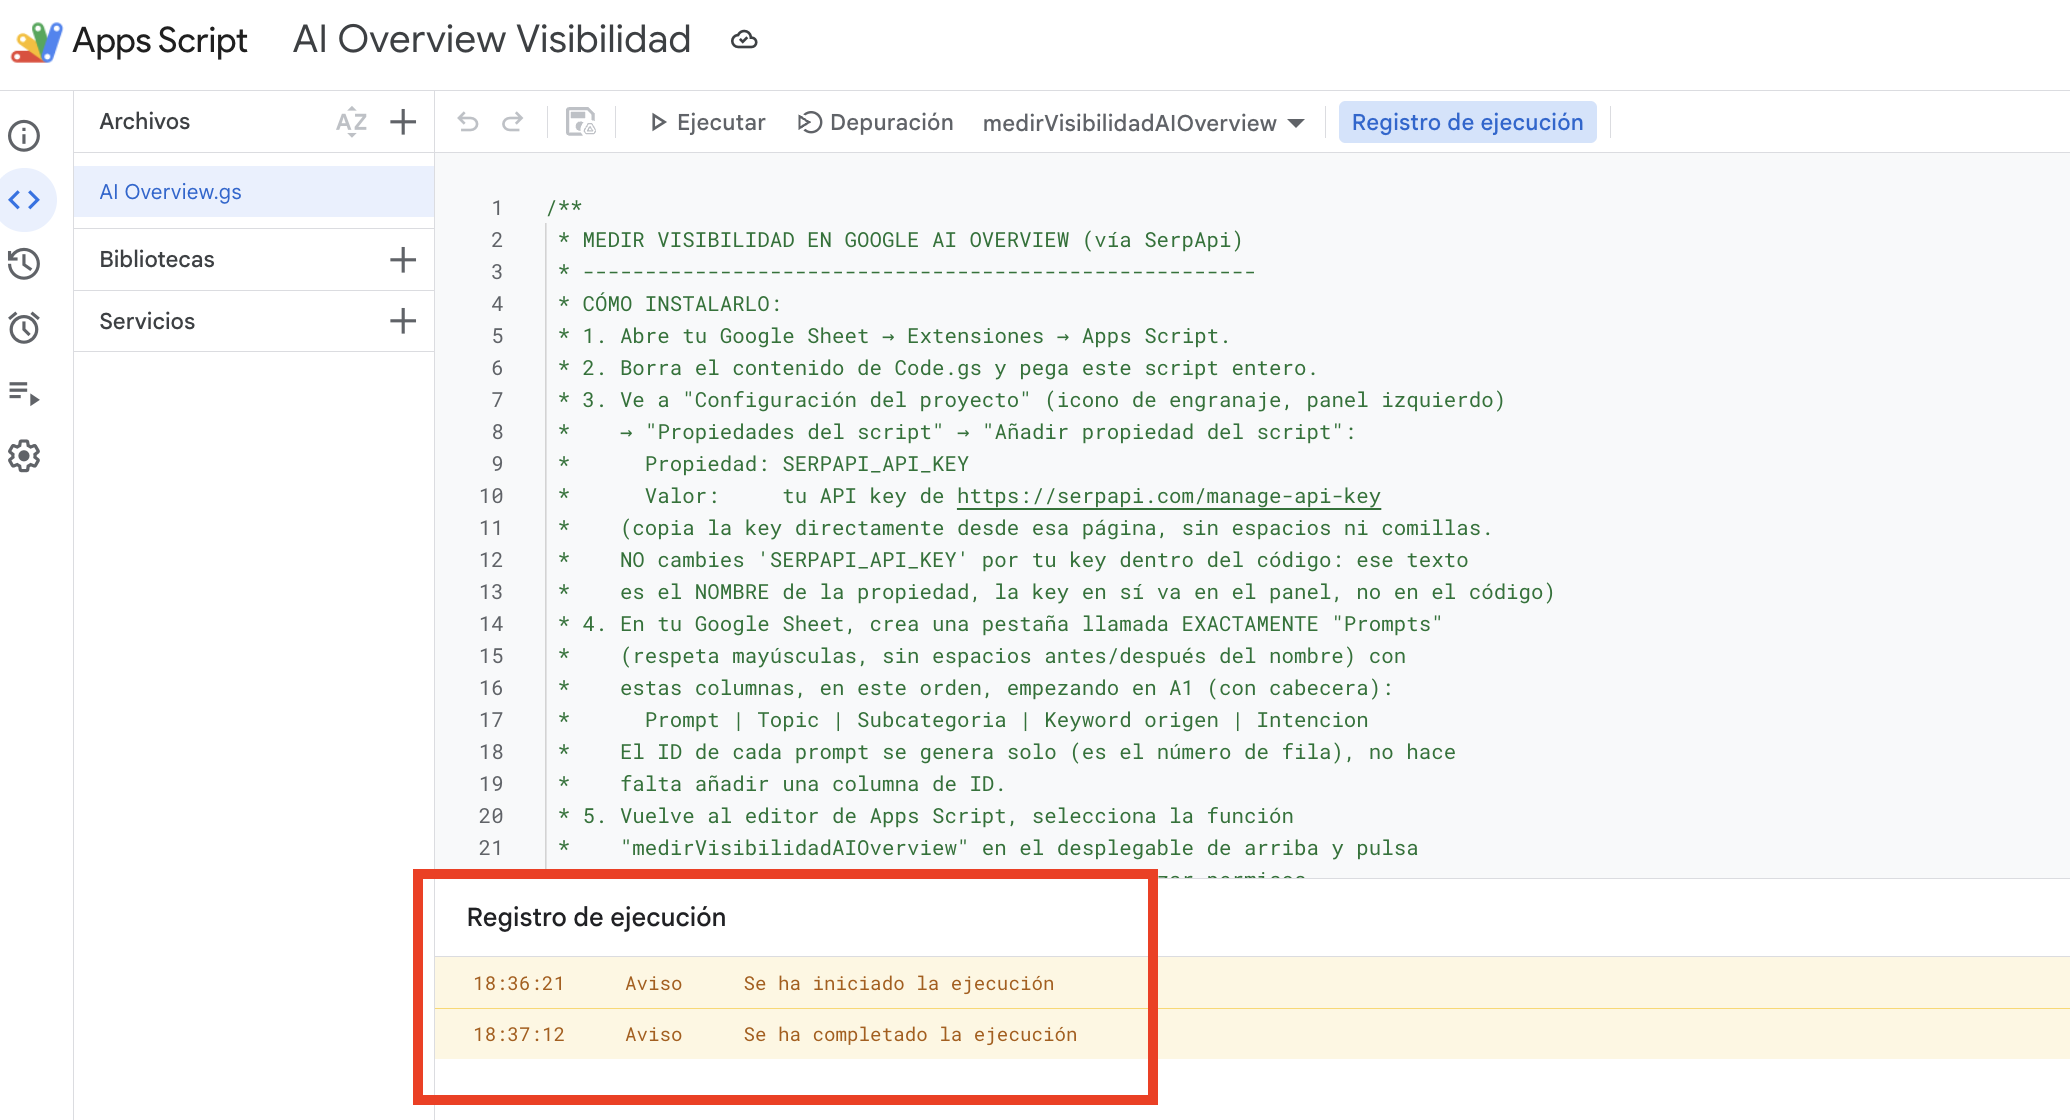Open the Triggers alarm clock icon
Viewport: 2070px width, 1120px height.
24,328
